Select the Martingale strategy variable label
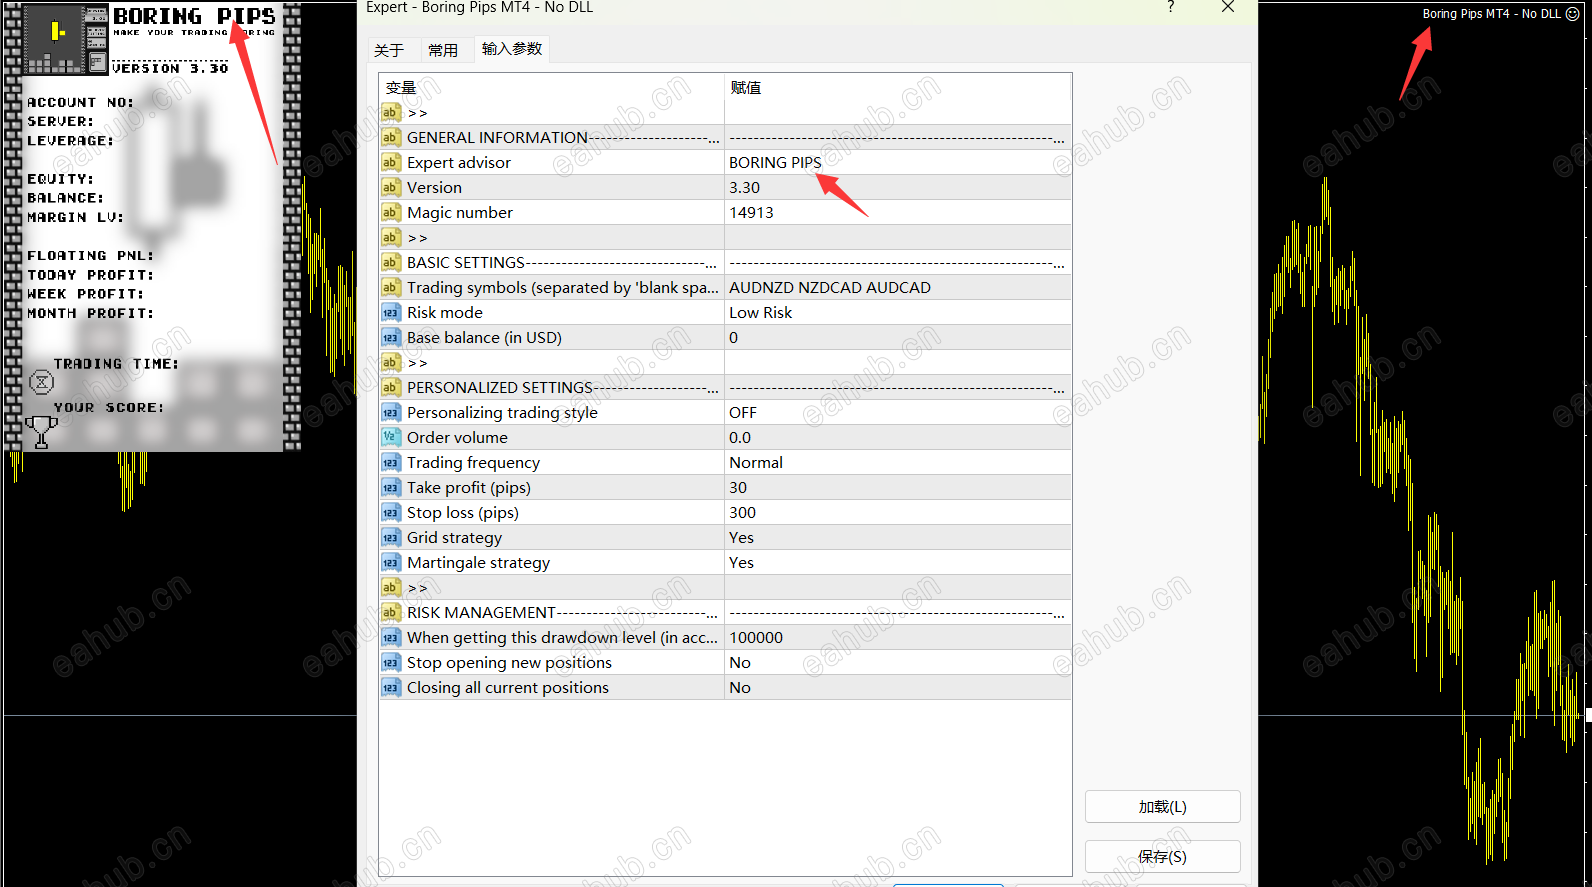Image resolution: width=1592 pixels, height=887 pixels. [478, 563]
